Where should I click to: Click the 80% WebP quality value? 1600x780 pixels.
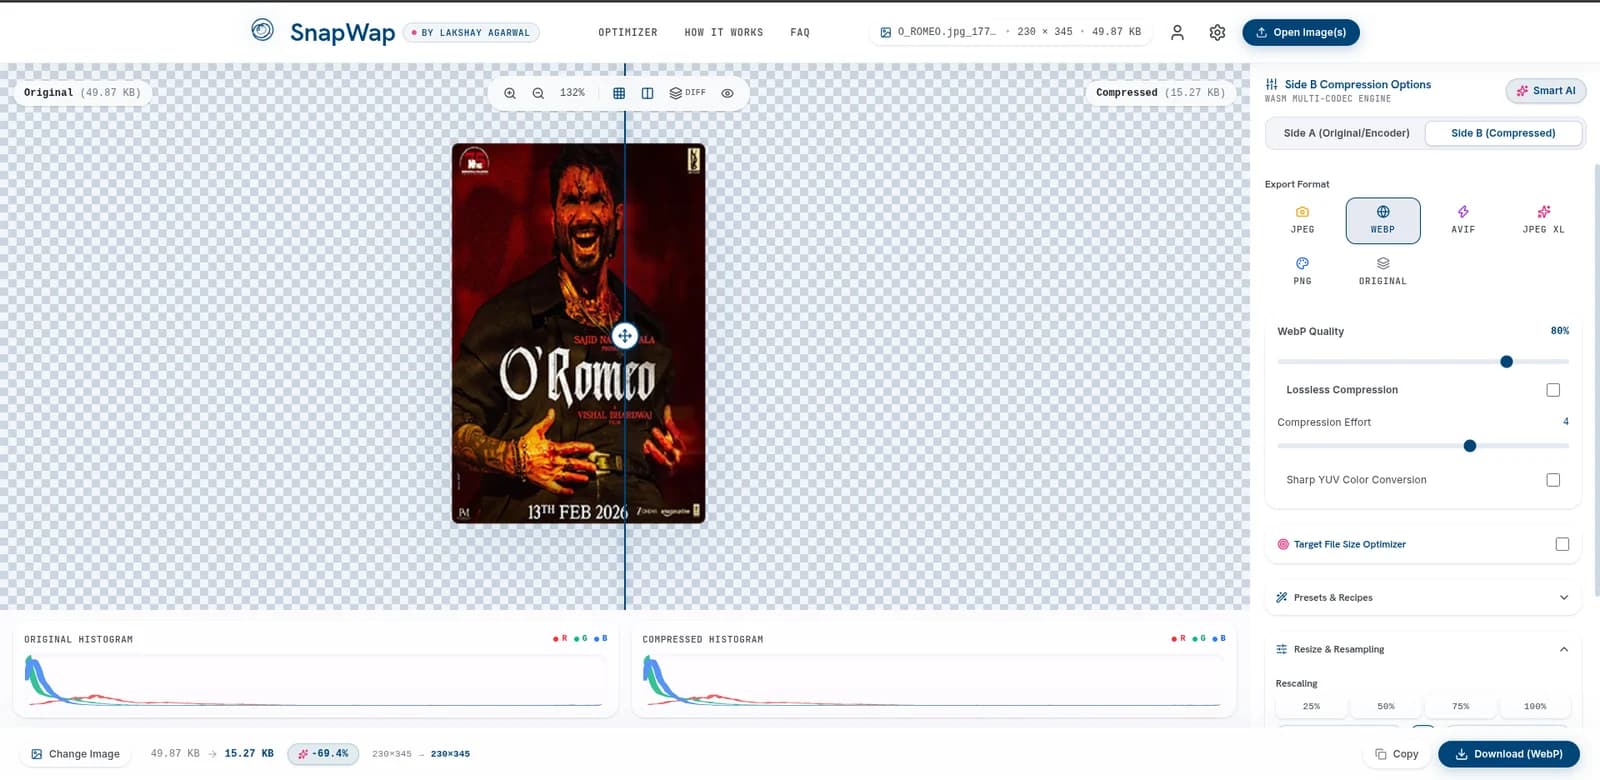[x=1559, y=331]
